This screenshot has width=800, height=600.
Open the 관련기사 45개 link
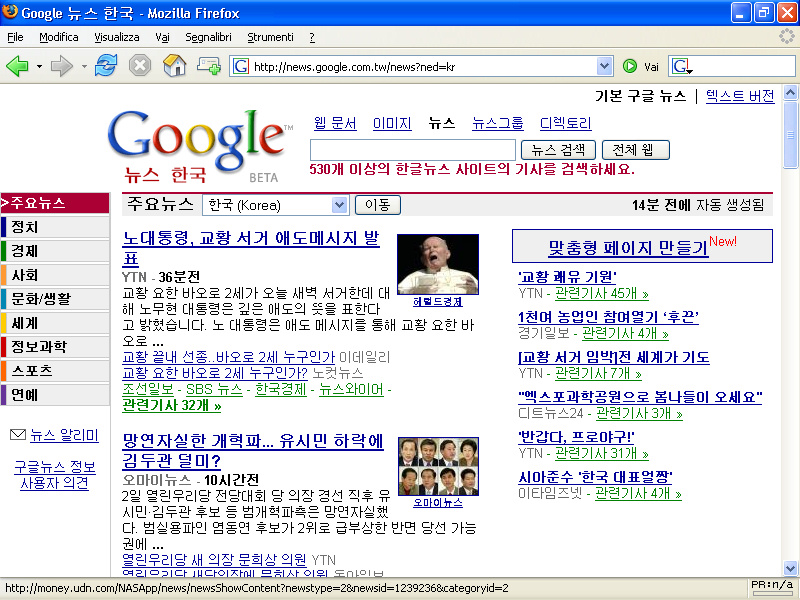pyautogui.click(x=602, y=293)
